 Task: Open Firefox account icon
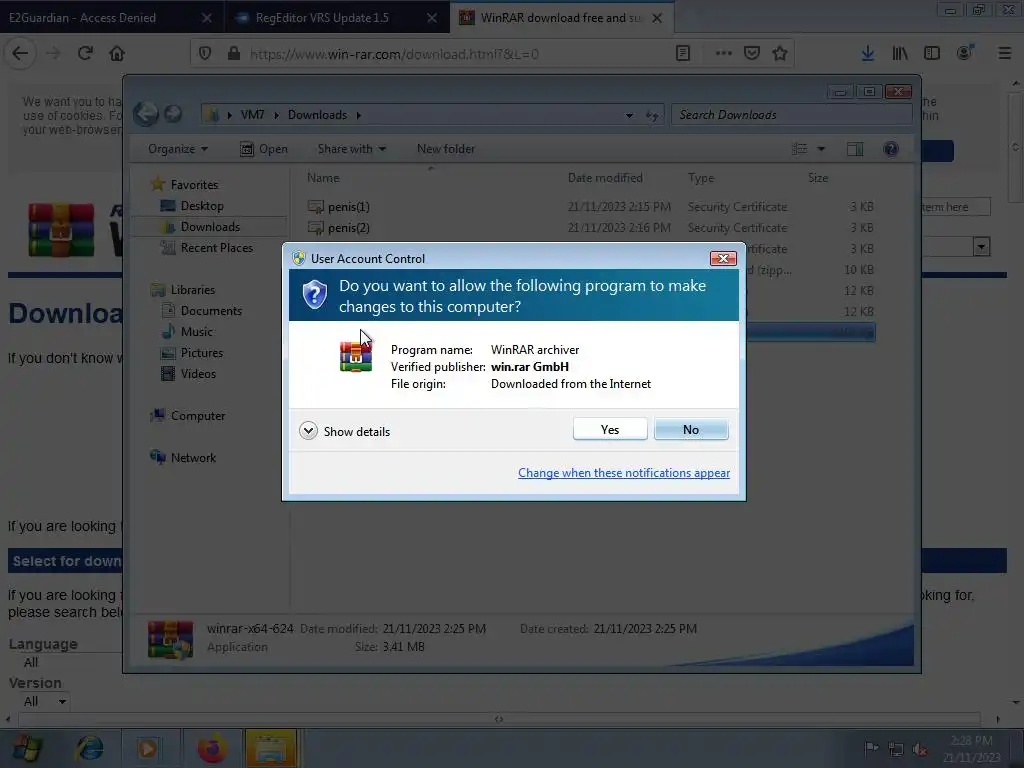point(965,54)
